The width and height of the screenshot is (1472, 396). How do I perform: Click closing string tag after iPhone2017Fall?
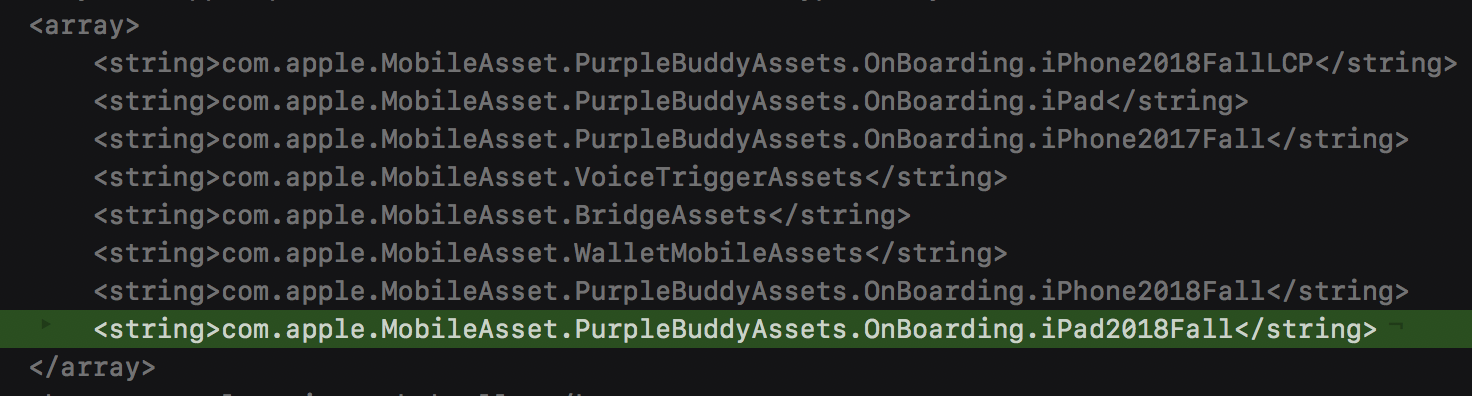point(1337,140)
